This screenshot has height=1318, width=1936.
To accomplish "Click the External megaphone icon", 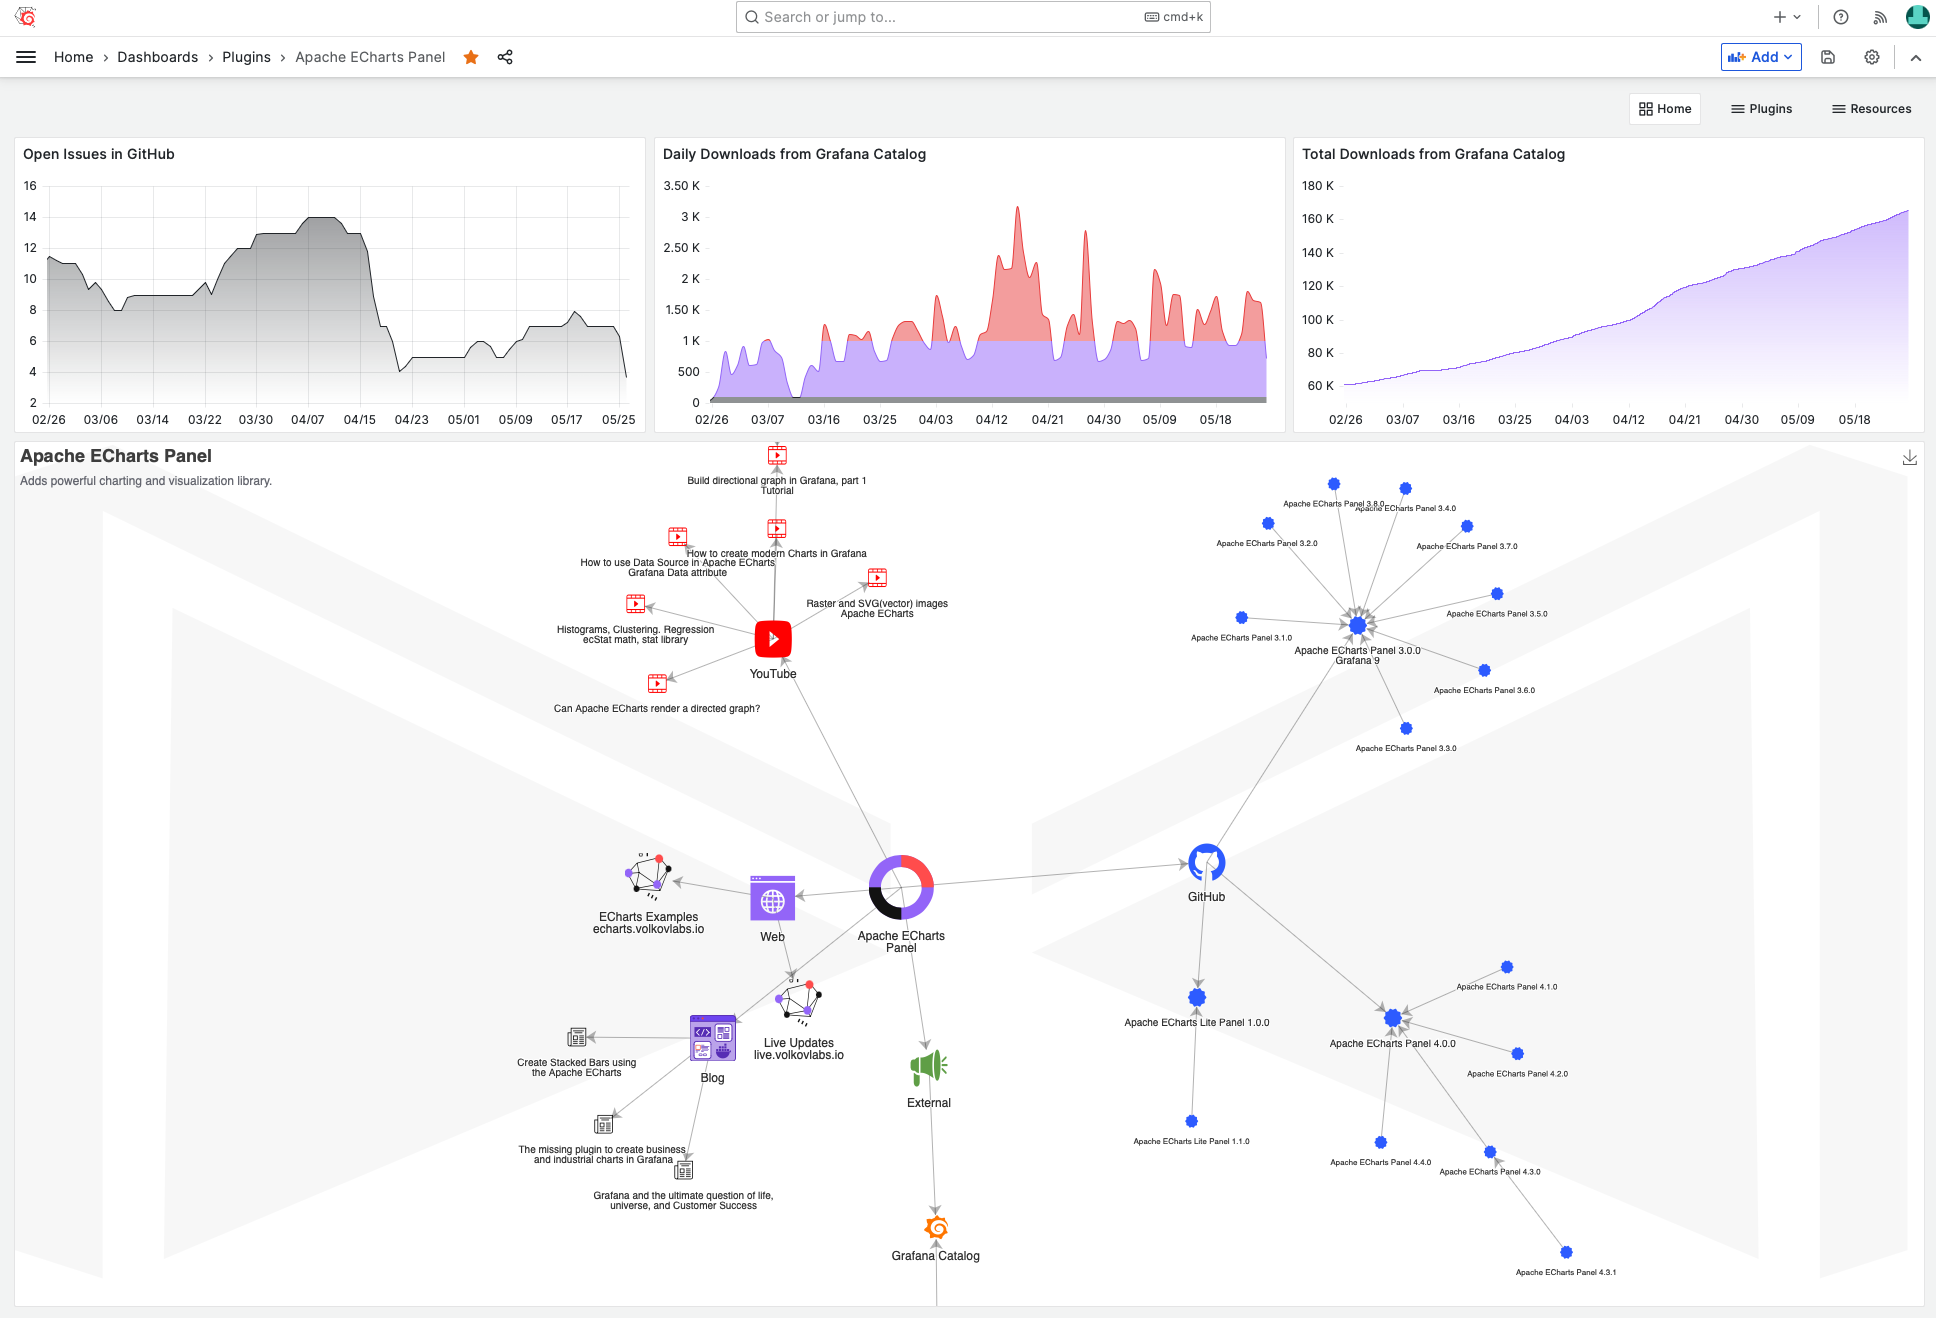I will [x=929, y=1068].
